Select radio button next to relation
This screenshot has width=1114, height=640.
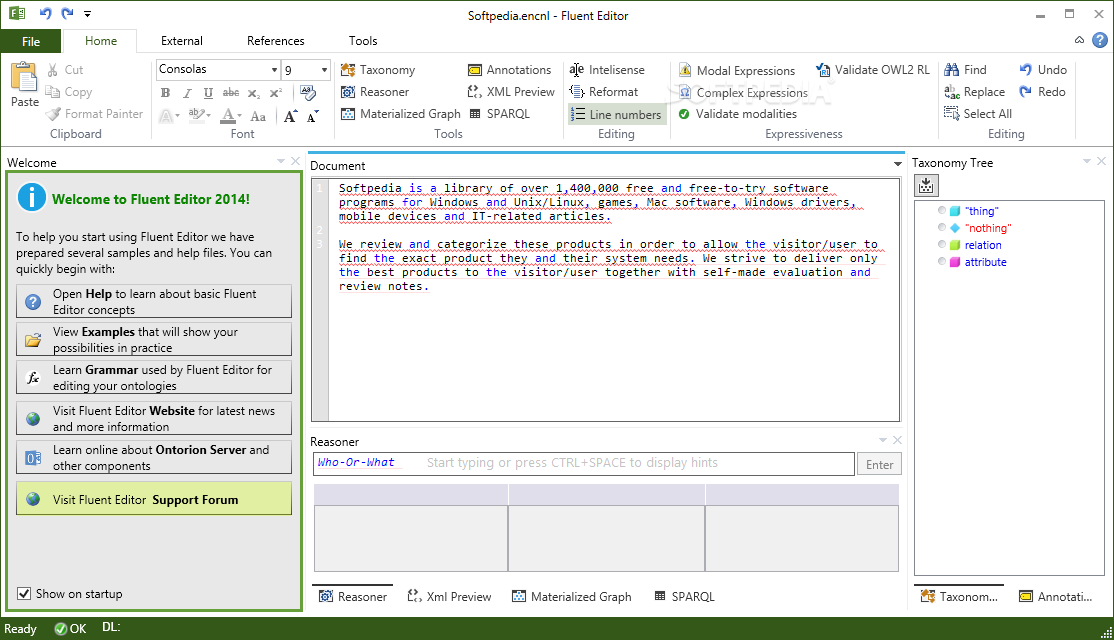click(x=942, y=244)
